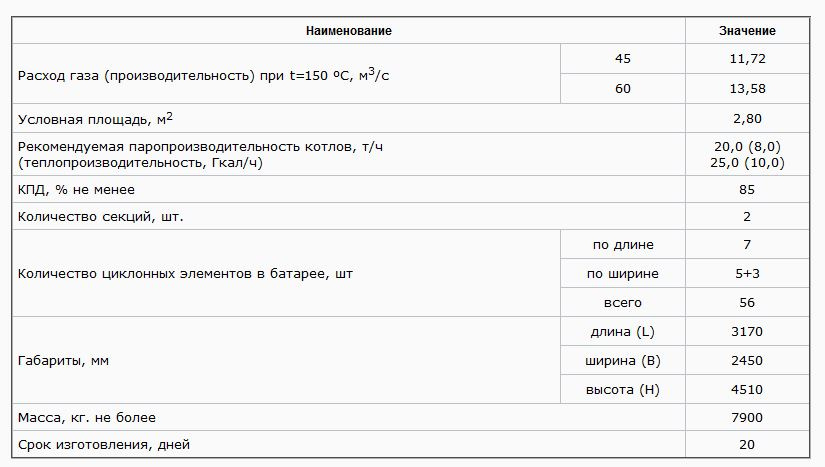Select the value 13,58 cell
Screen dimensions: 825x467
(747, 89)
